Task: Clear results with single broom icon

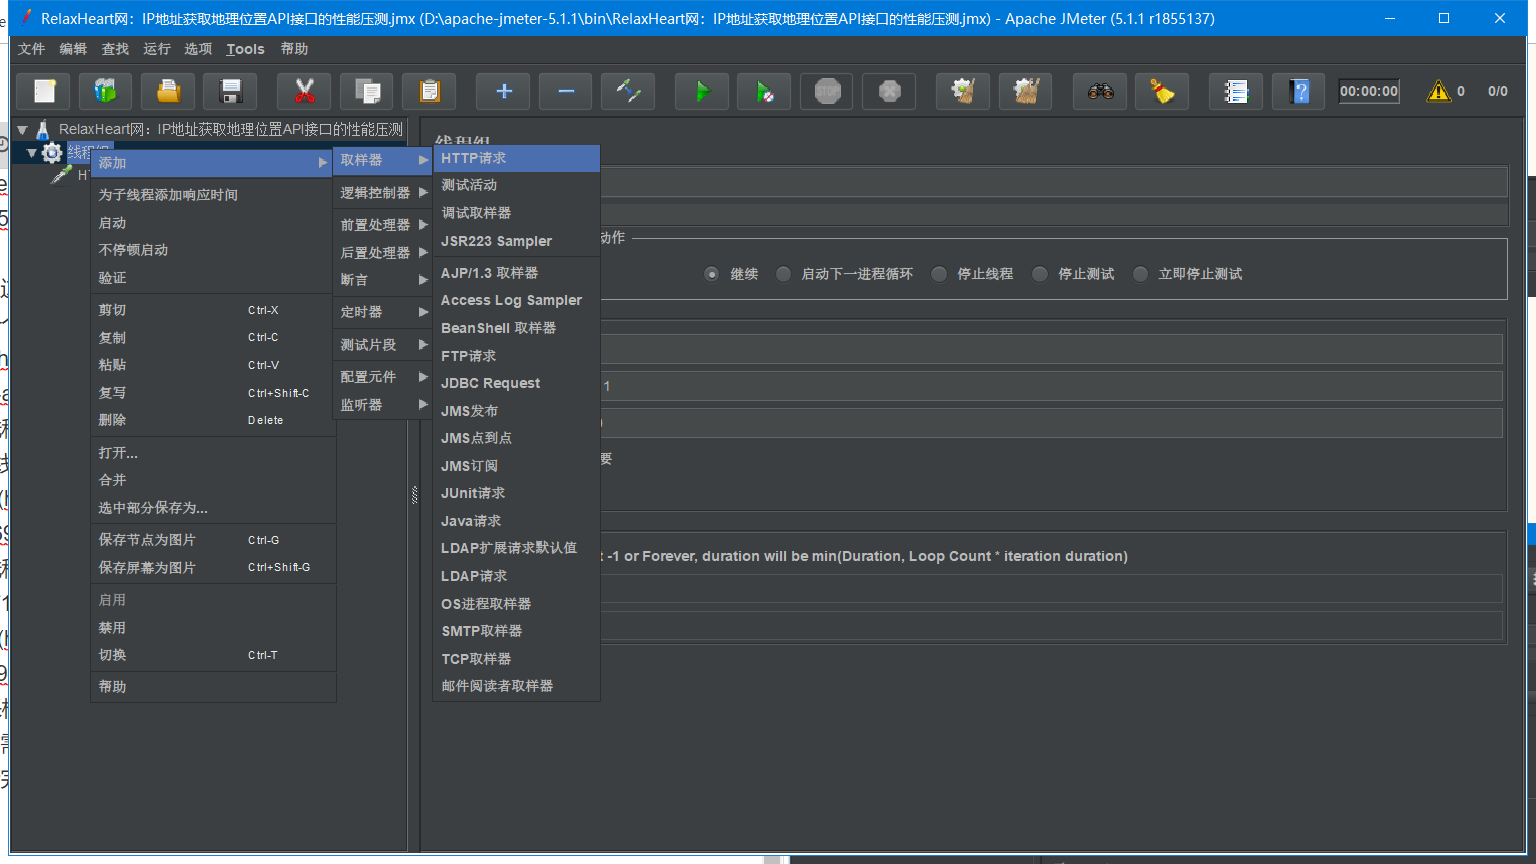Action: point(963,91)
